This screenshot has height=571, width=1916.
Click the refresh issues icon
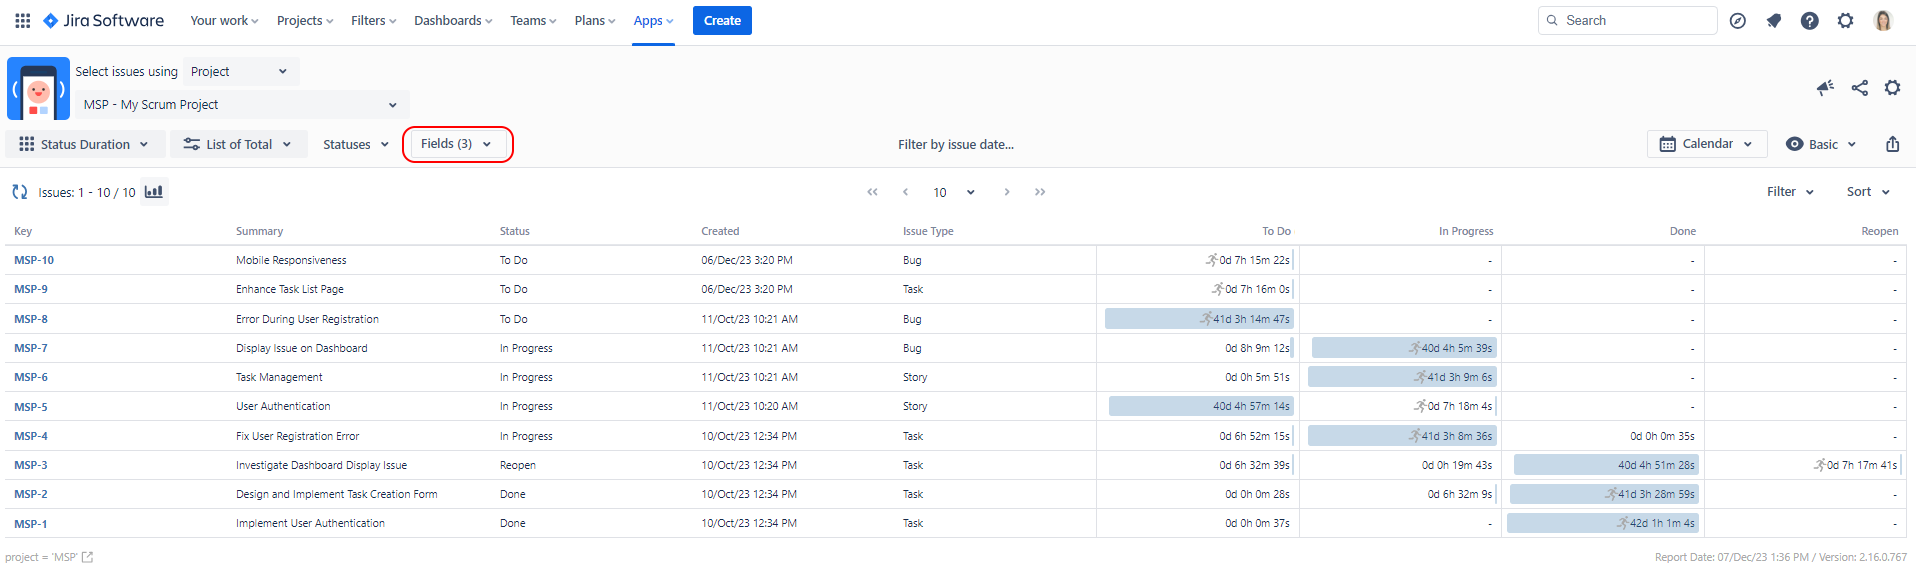point(19,192)
